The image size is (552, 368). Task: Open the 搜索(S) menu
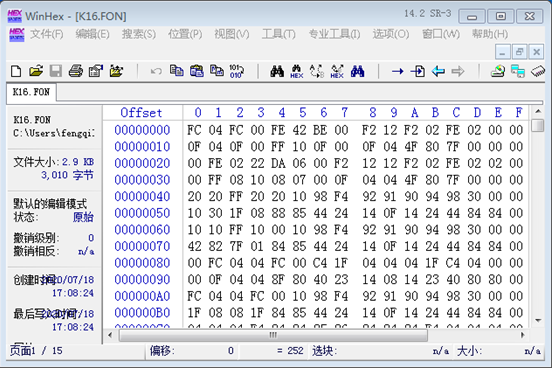pos(139,34)
